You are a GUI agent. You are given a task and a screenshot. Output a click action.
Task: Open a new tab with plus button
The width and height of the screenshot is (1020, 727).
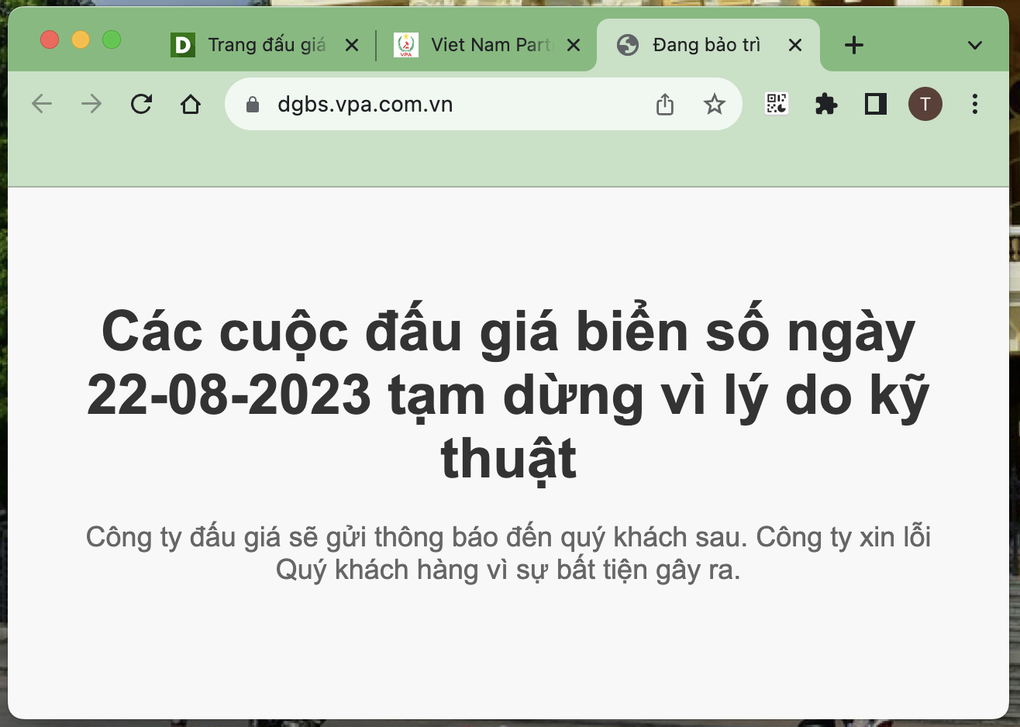pyautogui.click(x=853, y=45)
